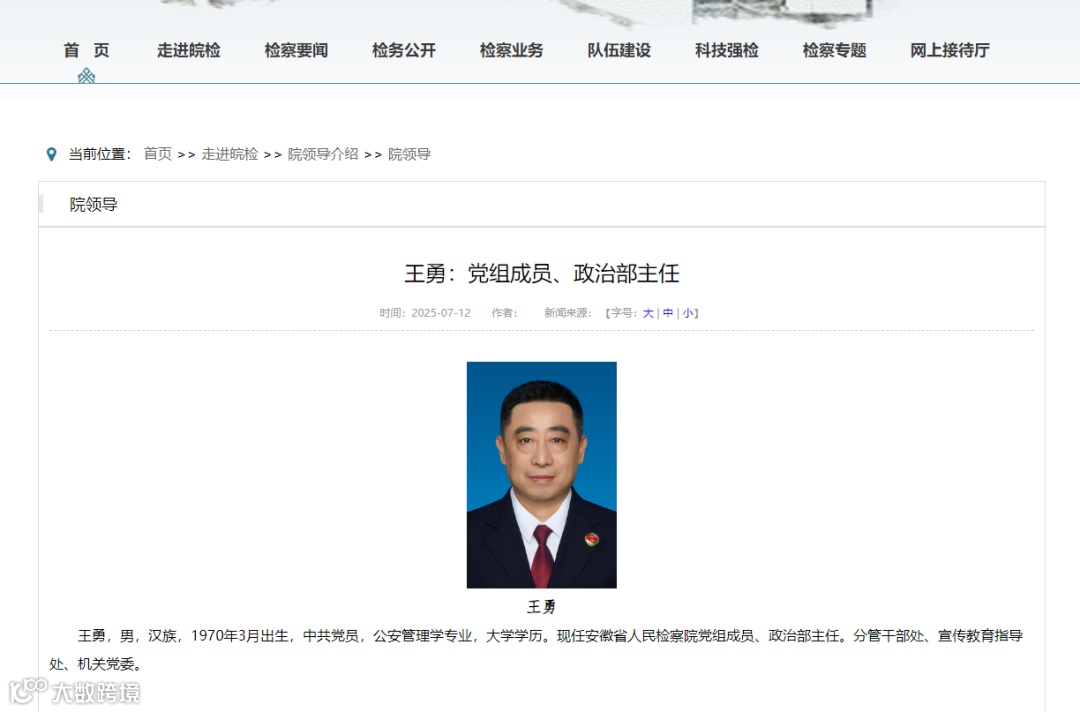Click the 王勇 caption under the photo
This screenshot has height=712, width=1080.
pos(541,607)
